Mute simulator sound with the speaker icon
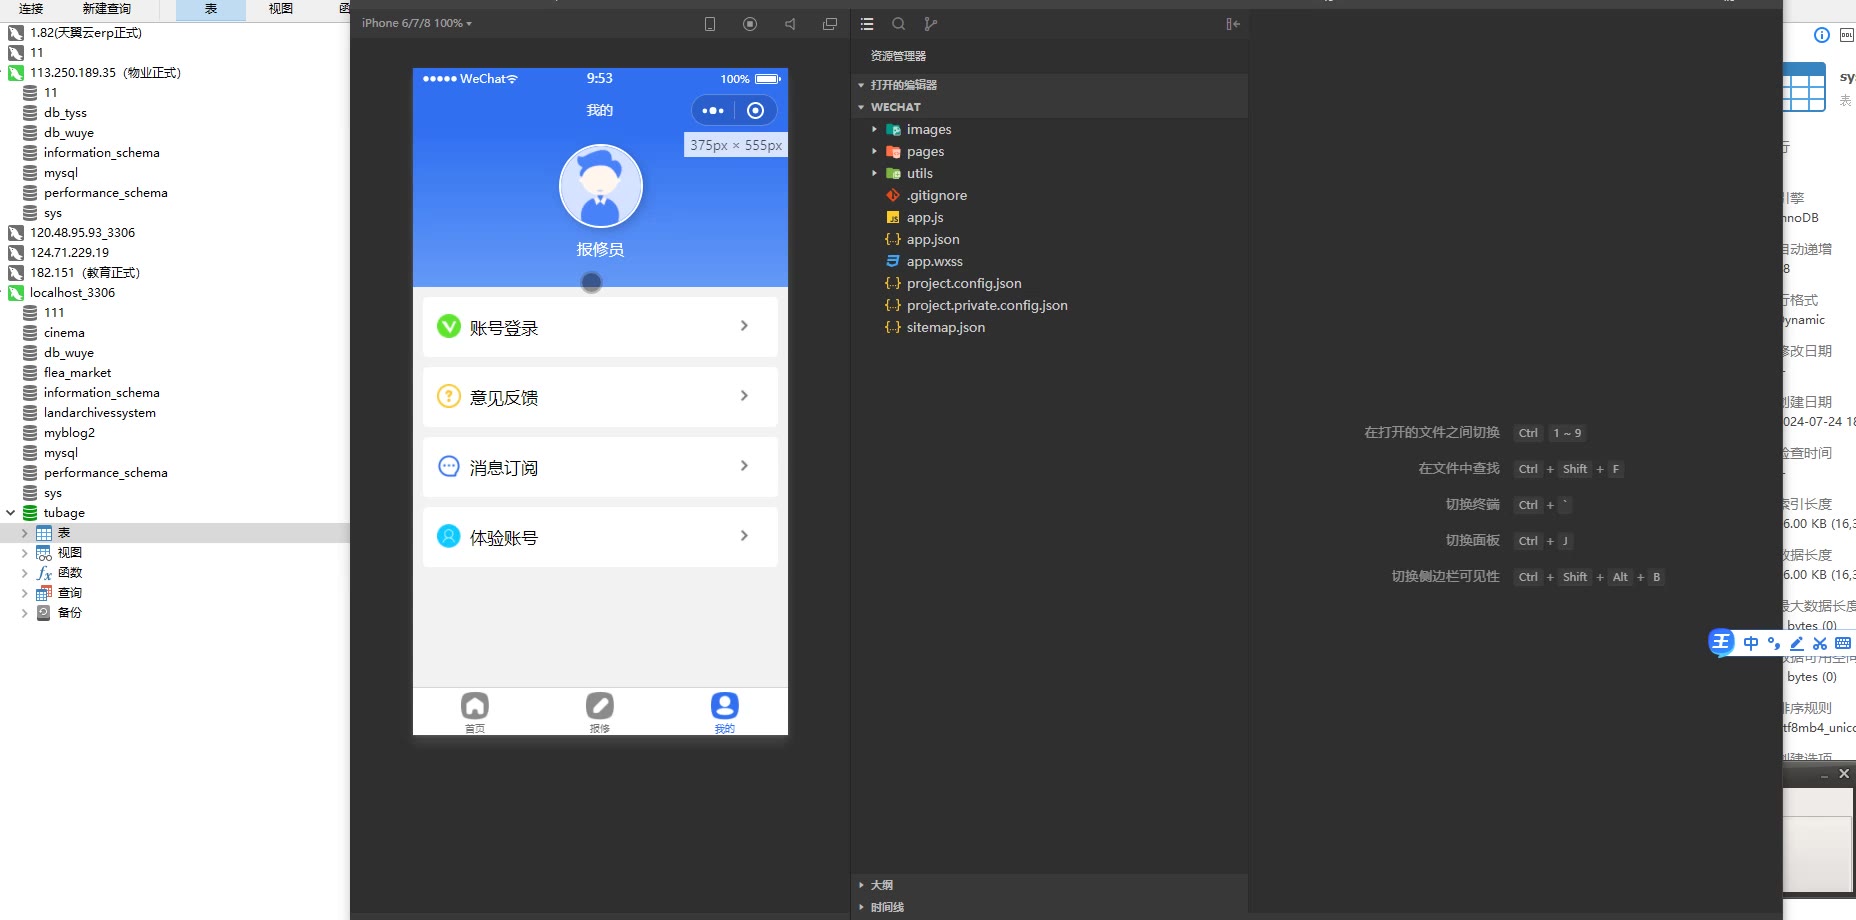The width and height of the screenshot is (1856, 920). 790,24
